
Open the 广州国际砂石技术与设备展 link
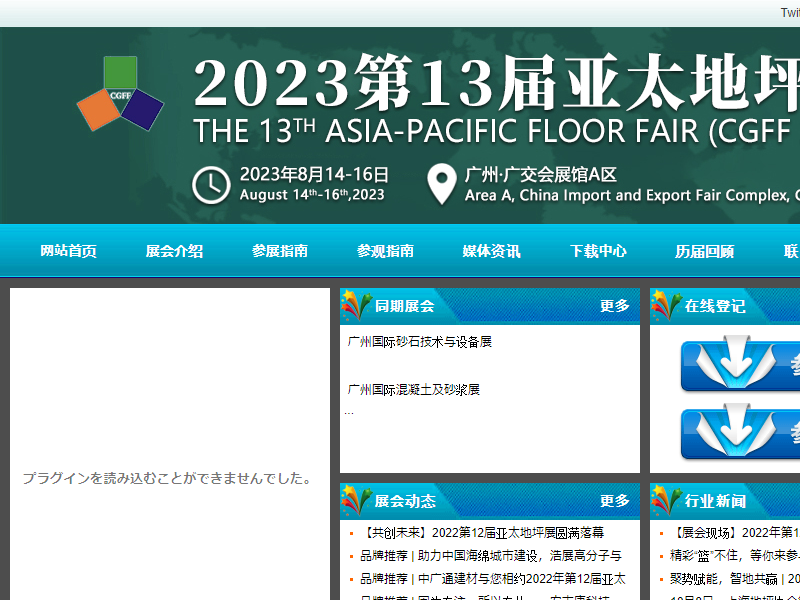point(419,342)
